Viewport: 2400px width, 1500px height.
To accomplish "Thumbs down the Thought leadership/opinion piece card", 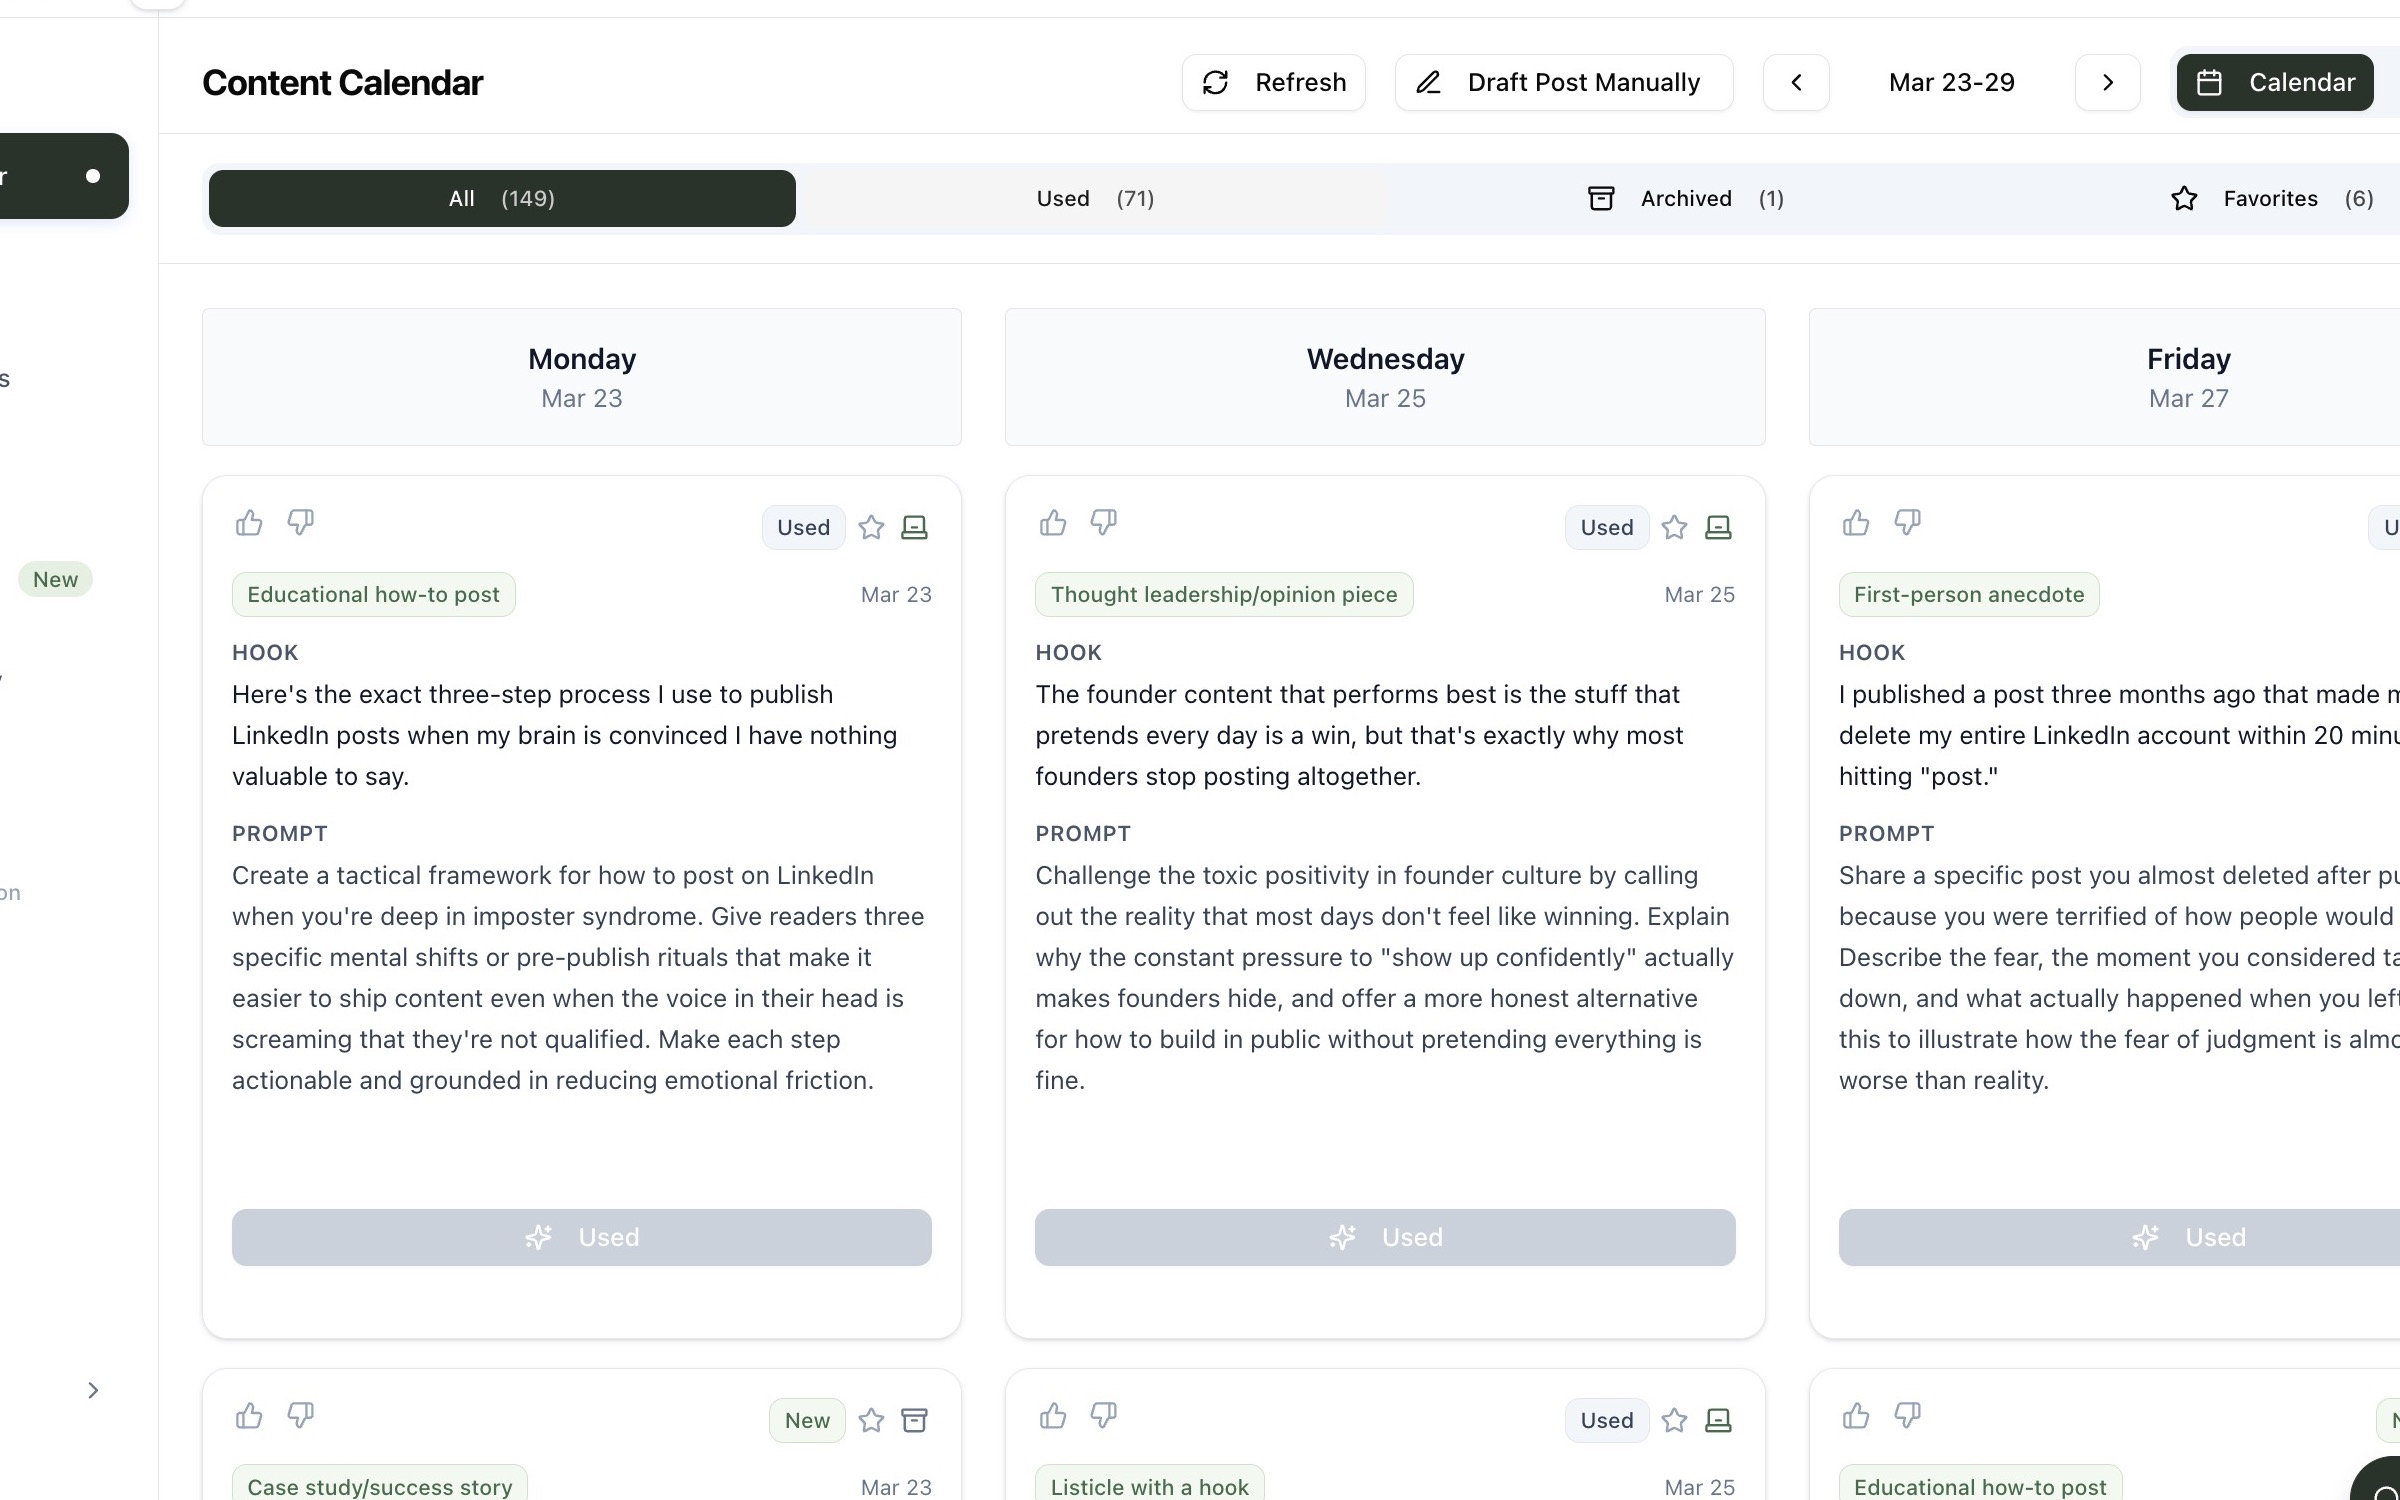I will click(1104, 523).
